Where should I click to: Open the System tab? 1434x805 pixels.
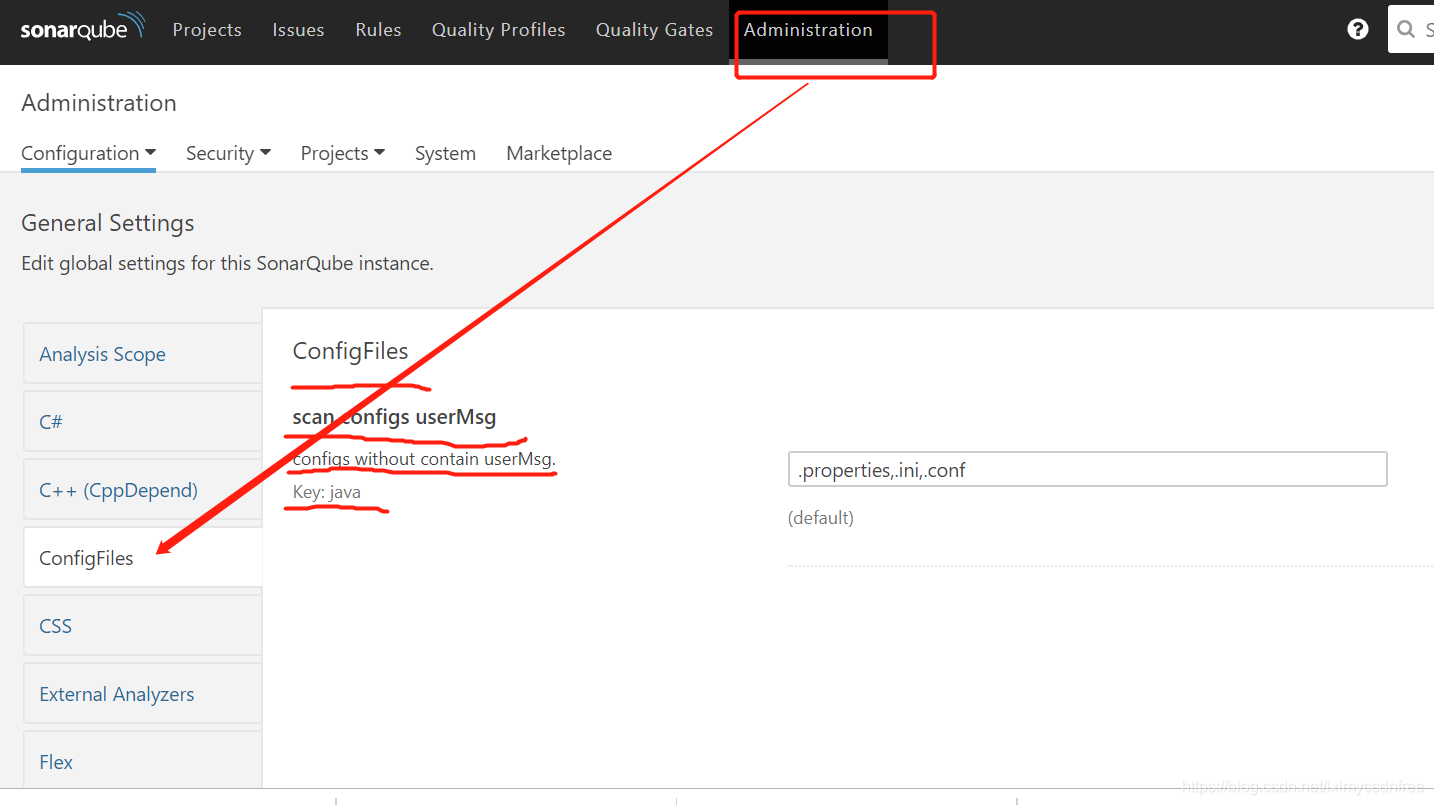[445, 153]
